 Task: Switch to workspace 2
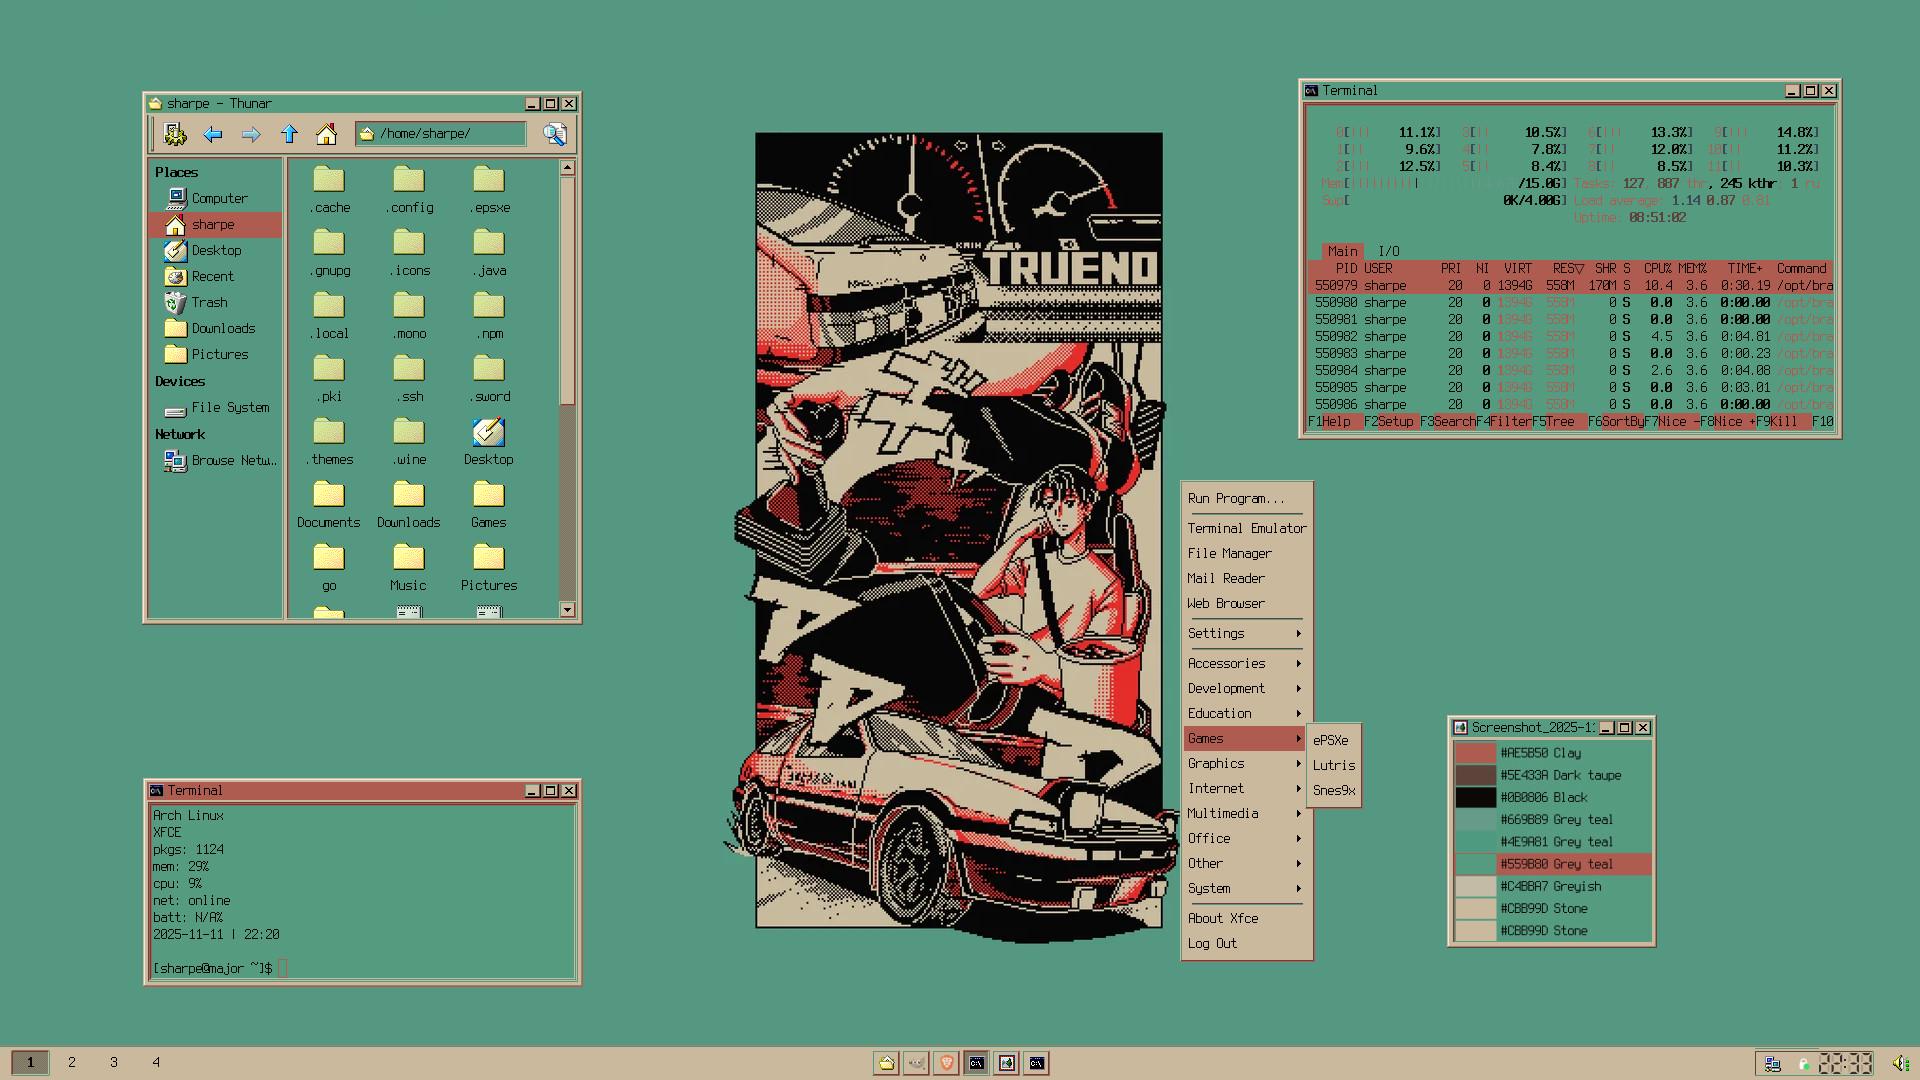(x=72, y=1062)
